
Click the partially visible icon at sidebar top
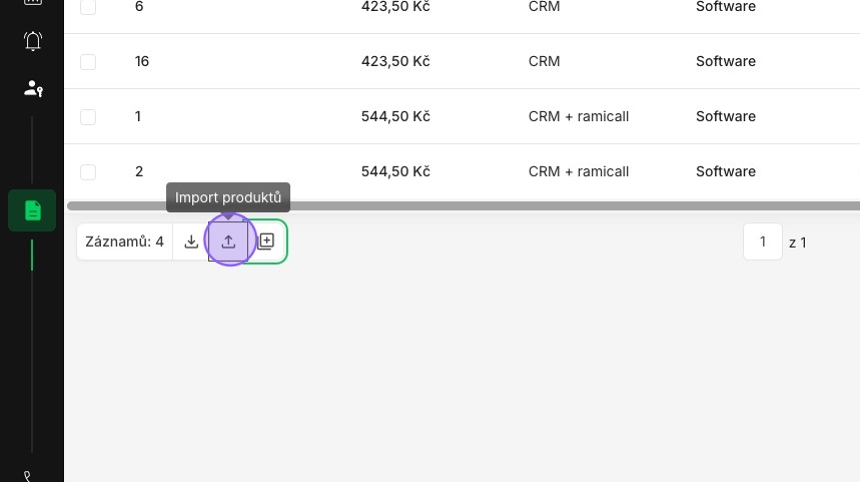[33, 2]
